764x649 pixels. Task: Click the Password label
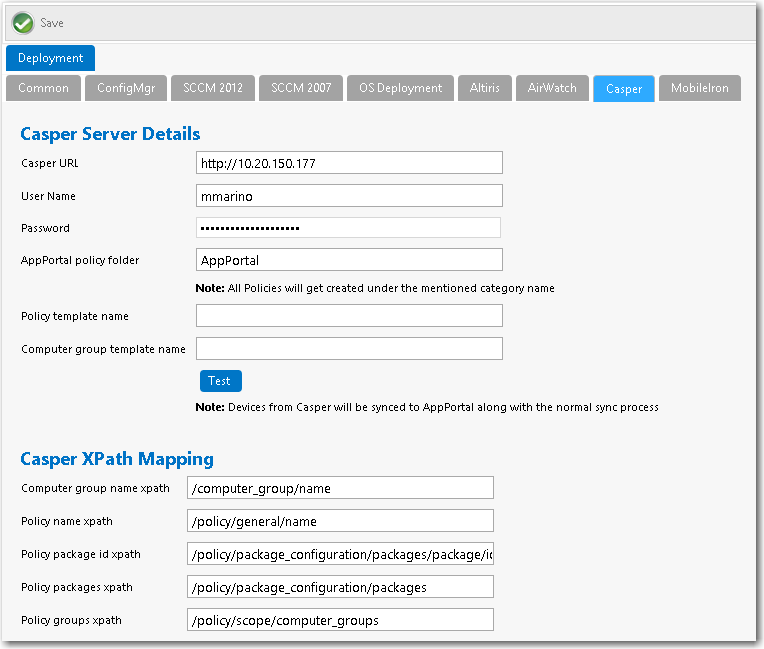45,229
